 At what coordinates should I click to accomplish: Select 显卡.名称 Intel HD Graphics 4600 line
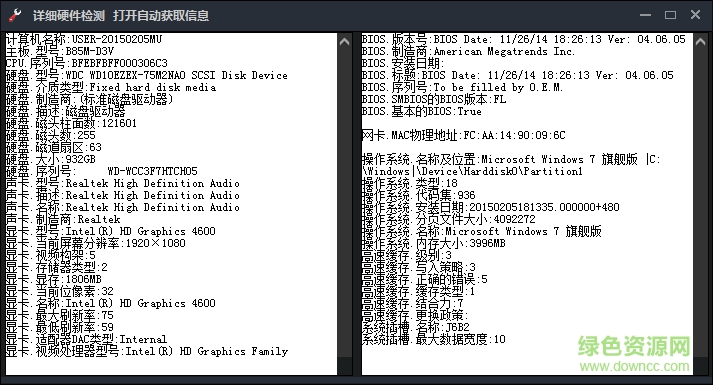pyautogui.click(x=110, y=303)
